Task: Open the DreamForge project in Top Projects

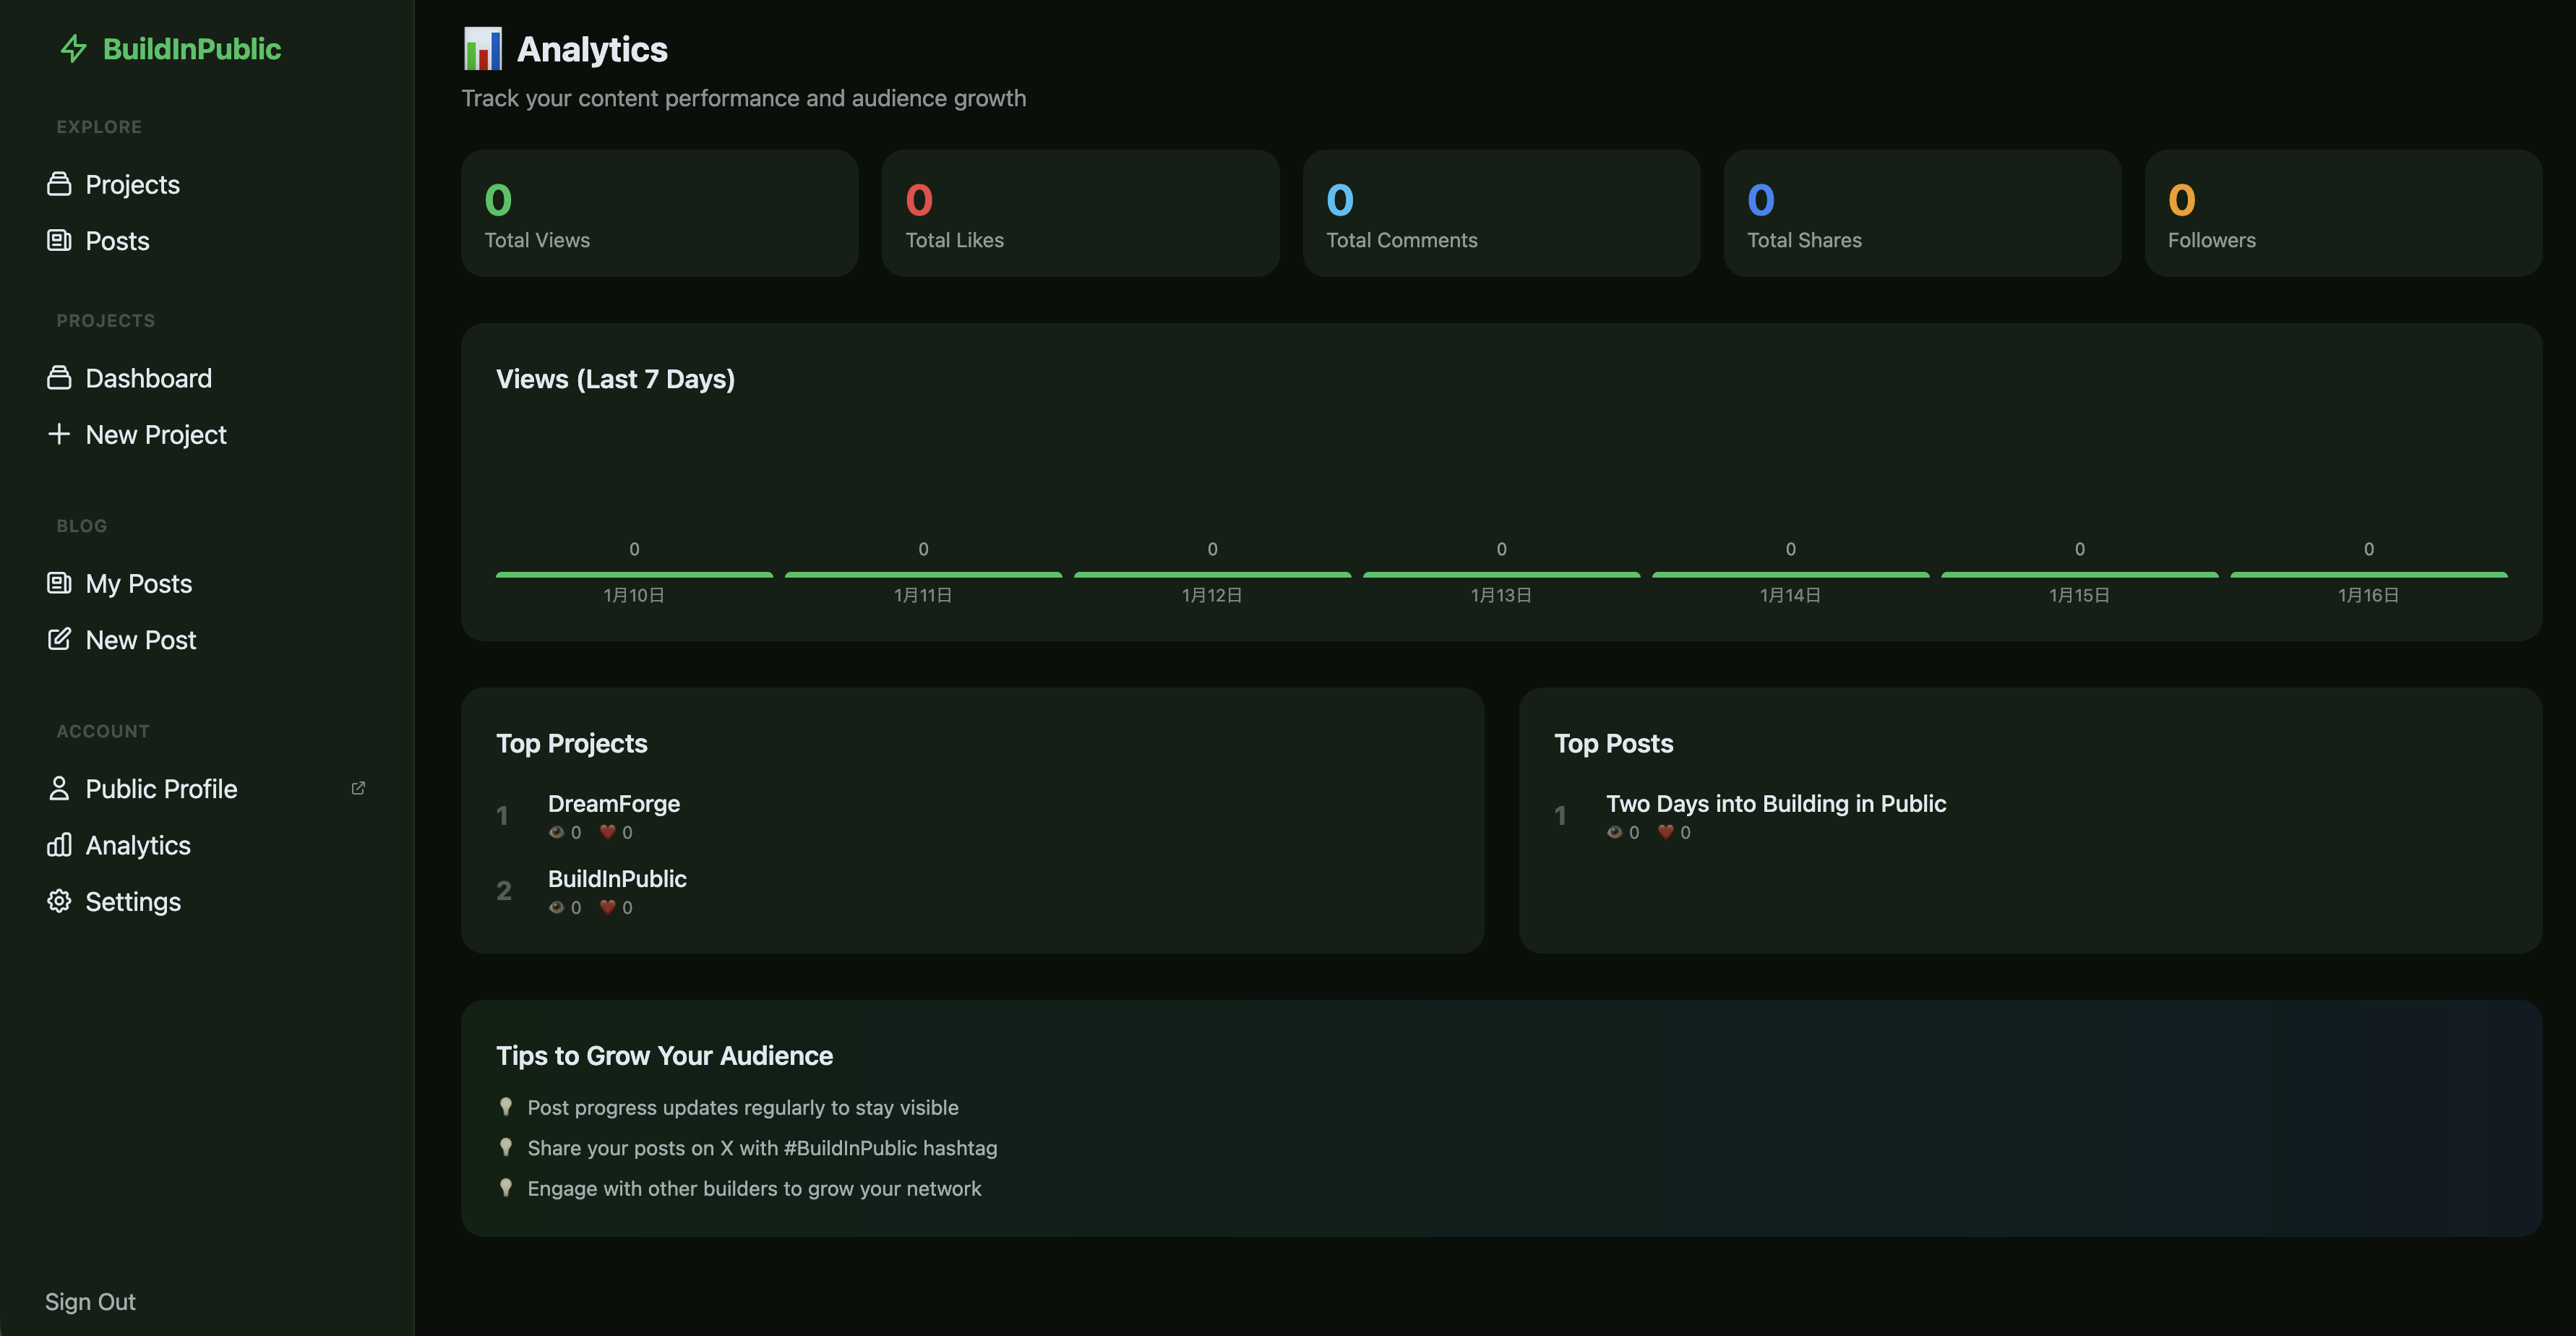Action: (x=614, y=803)
